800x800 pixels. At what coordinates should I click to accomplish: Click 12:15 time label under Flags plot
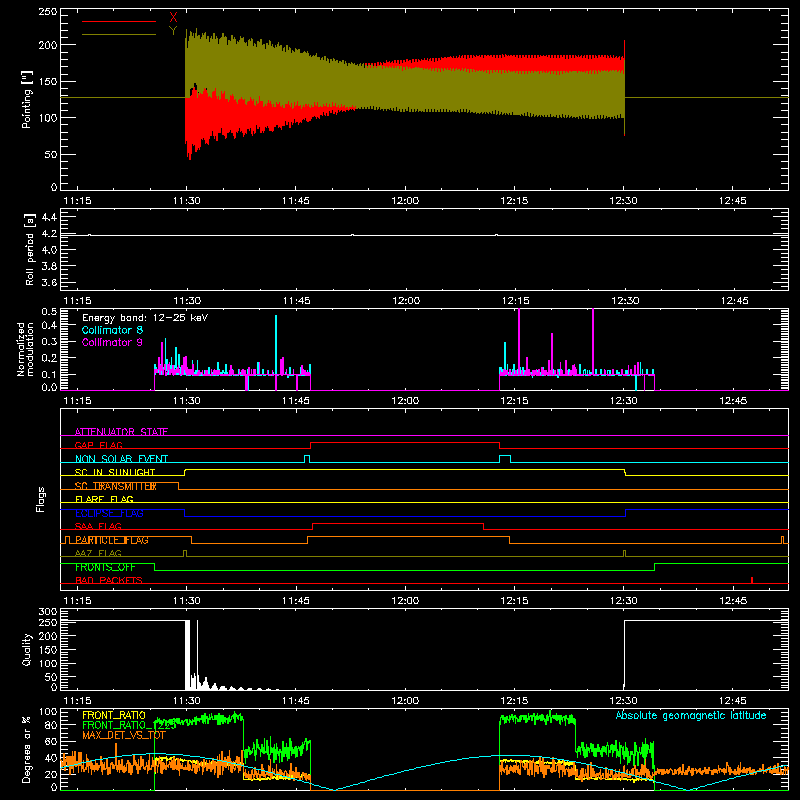click(x=514, y=601)
